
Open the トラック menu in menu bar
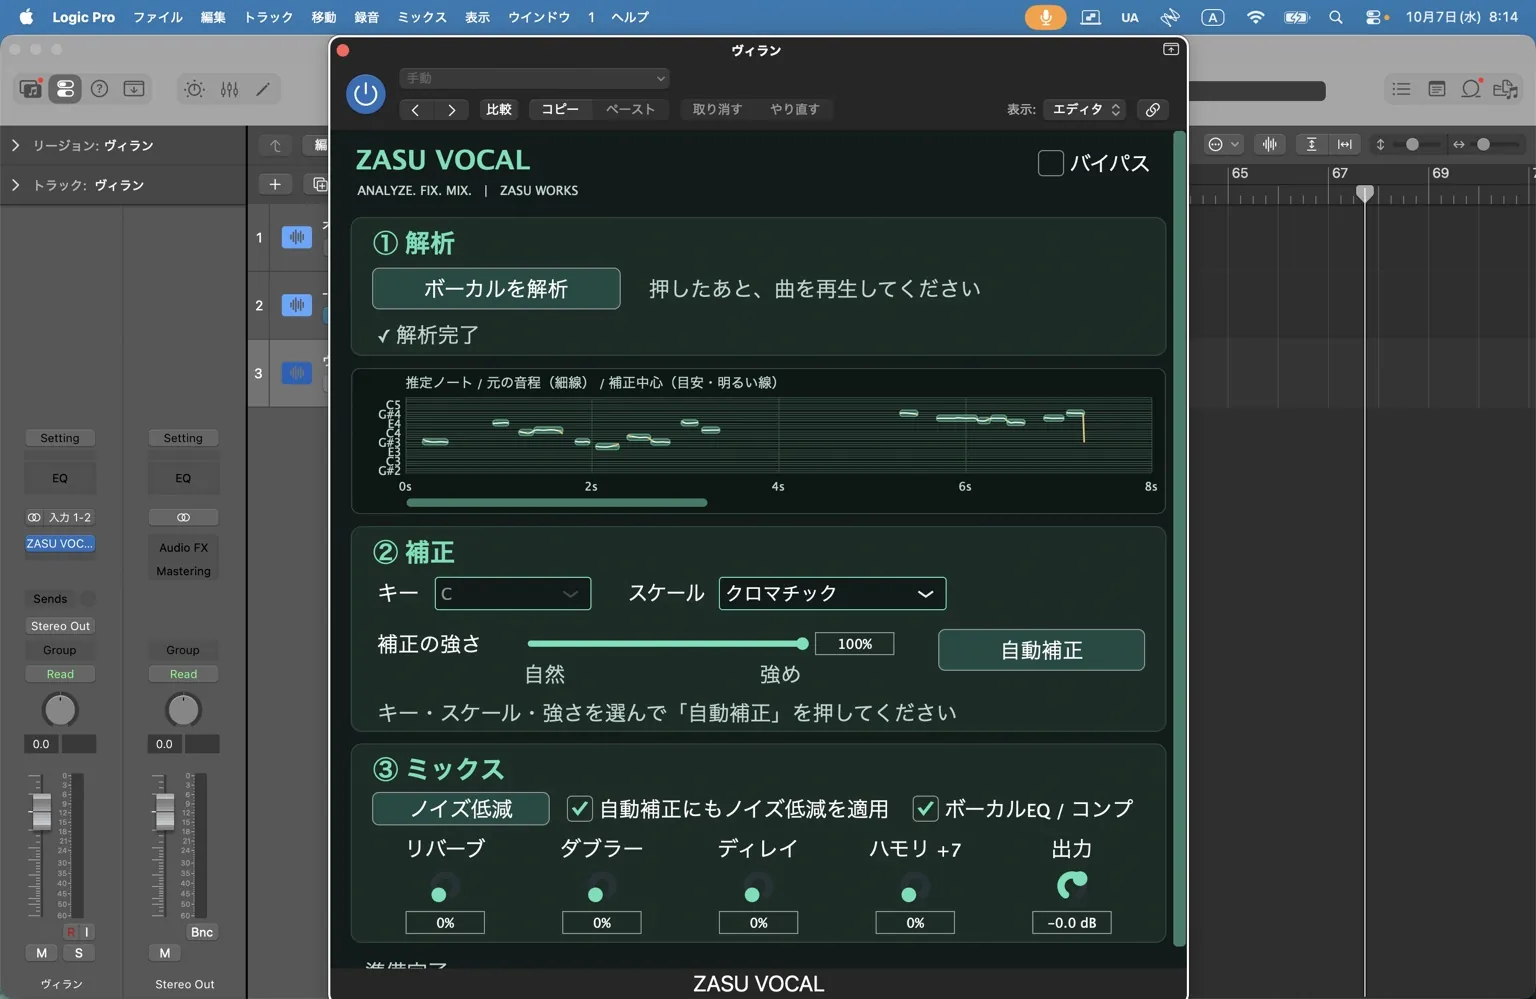pos(268,17)
